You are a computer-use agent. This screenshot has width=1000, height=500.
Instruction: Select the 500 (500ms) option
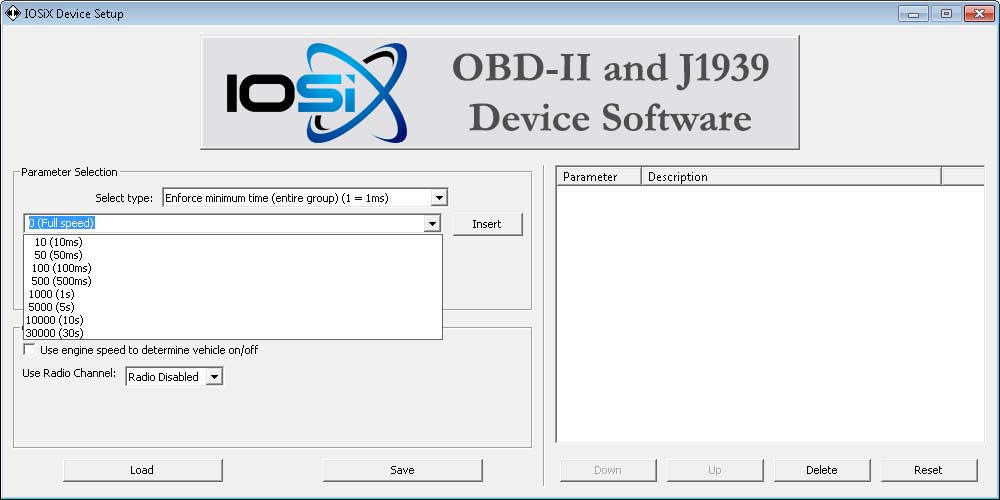click(x=233, y=281)
